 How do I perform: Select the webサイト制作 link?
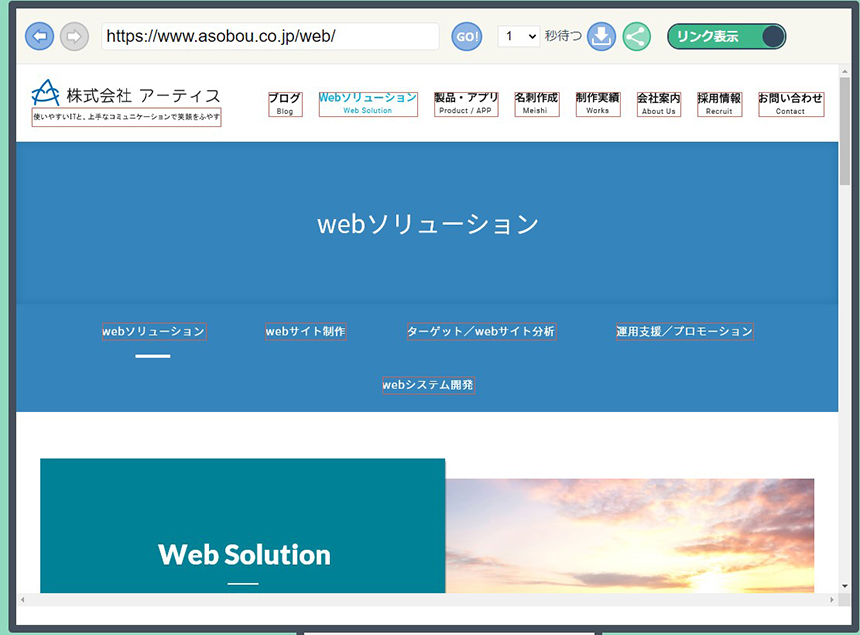point(305,331)
